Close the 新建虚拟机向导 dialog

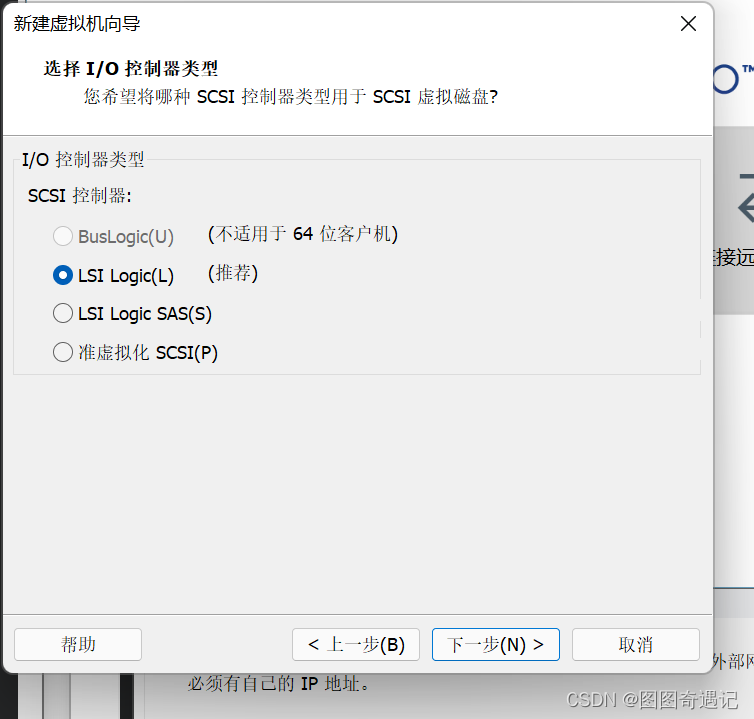(x=688, y=24)
